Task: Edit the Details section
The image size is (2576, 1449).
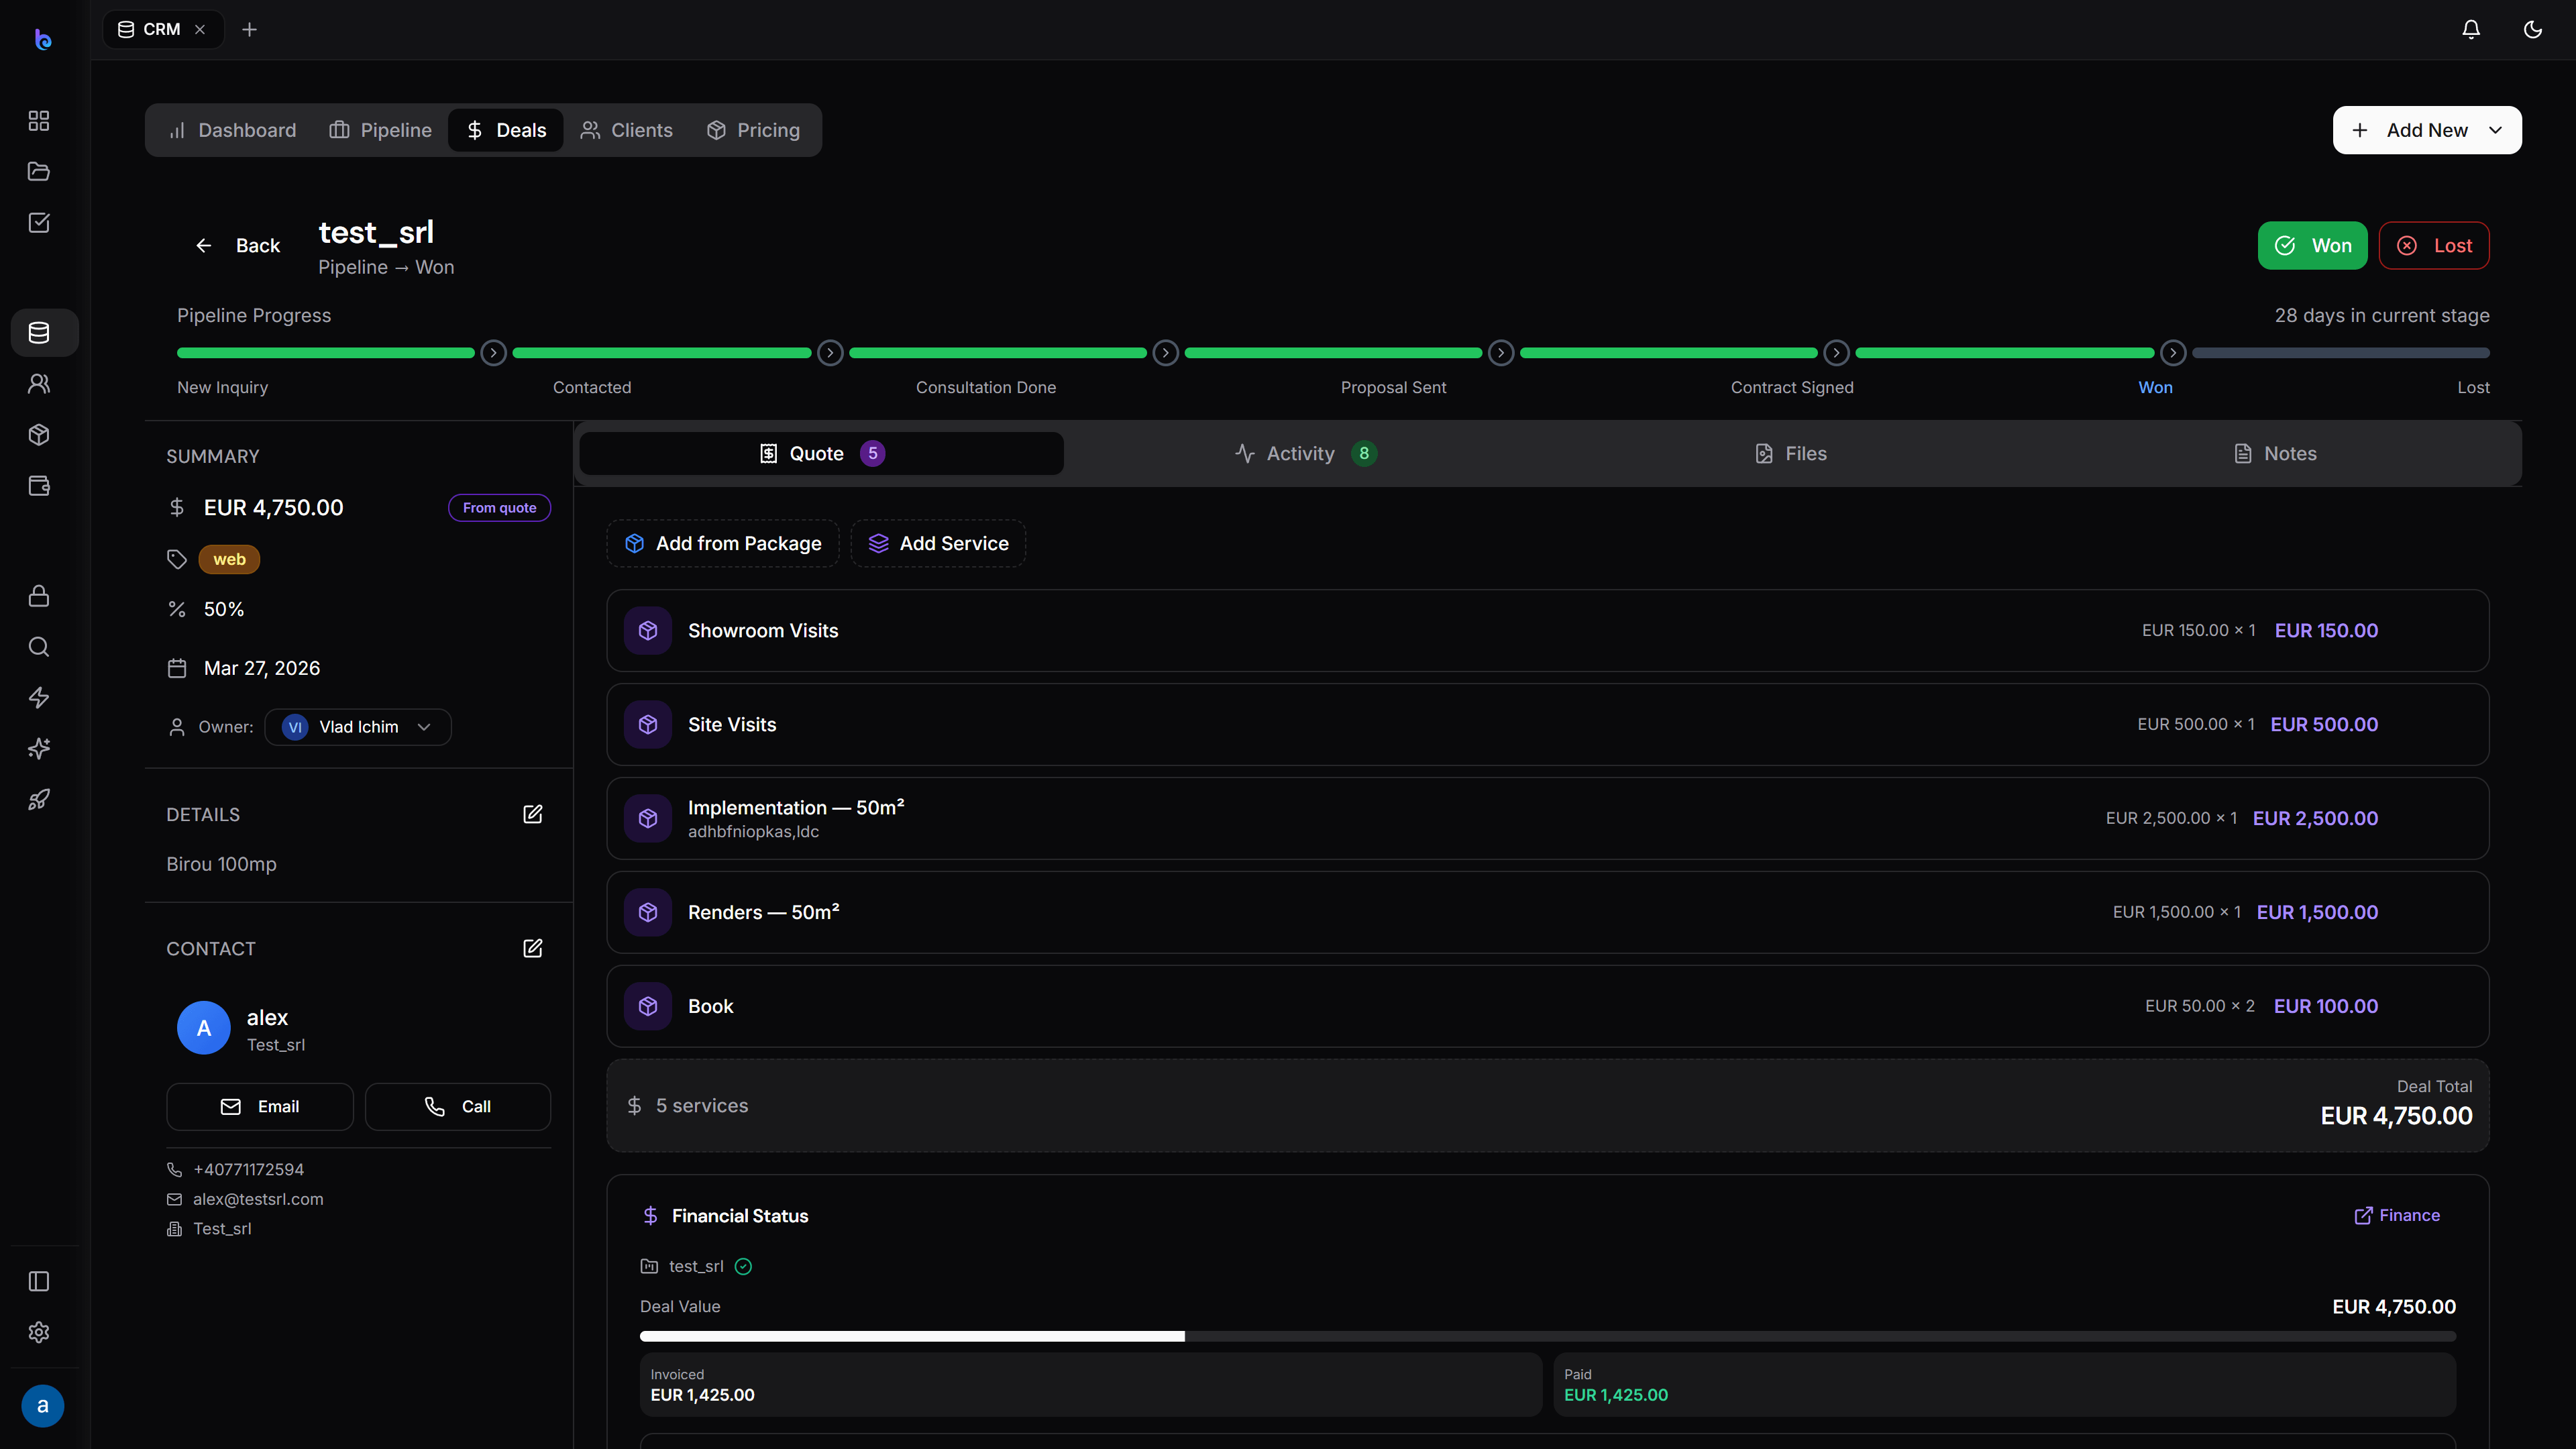Action: pyautogui.click(x=533, y=814)
